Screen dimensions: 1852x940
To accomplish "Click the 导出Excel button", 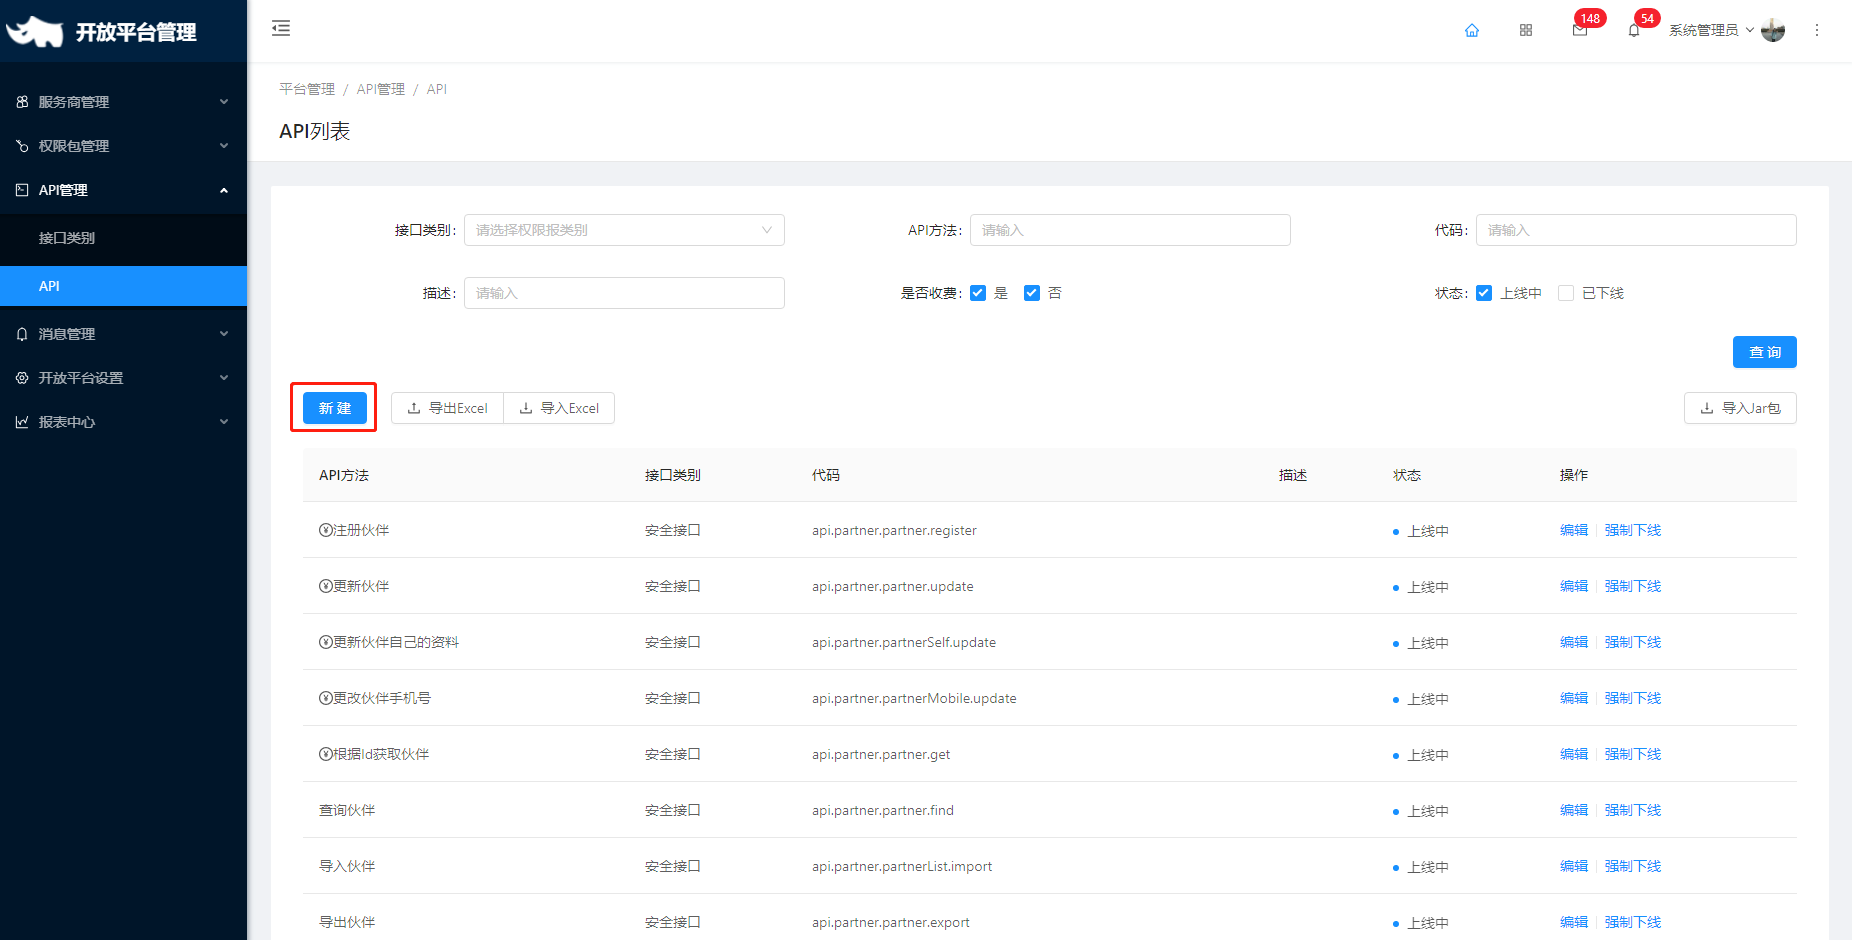I will pos(447,408).
